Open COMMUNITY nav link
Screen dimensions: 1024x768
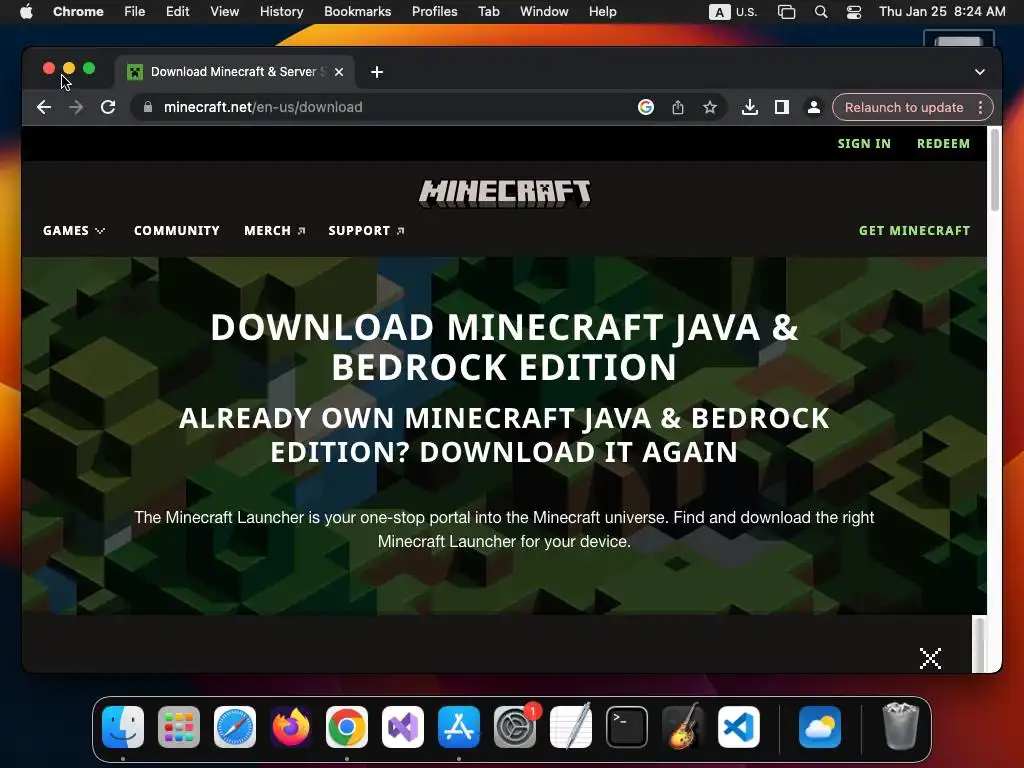pyautogui.click(x=176, y=231)
